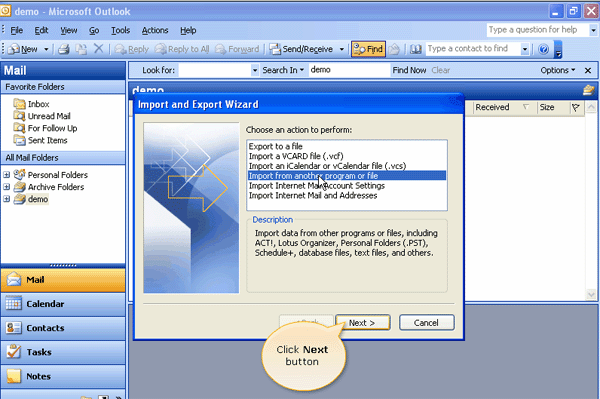
Task: Open the Address Book icon
Action: [416, 49]
